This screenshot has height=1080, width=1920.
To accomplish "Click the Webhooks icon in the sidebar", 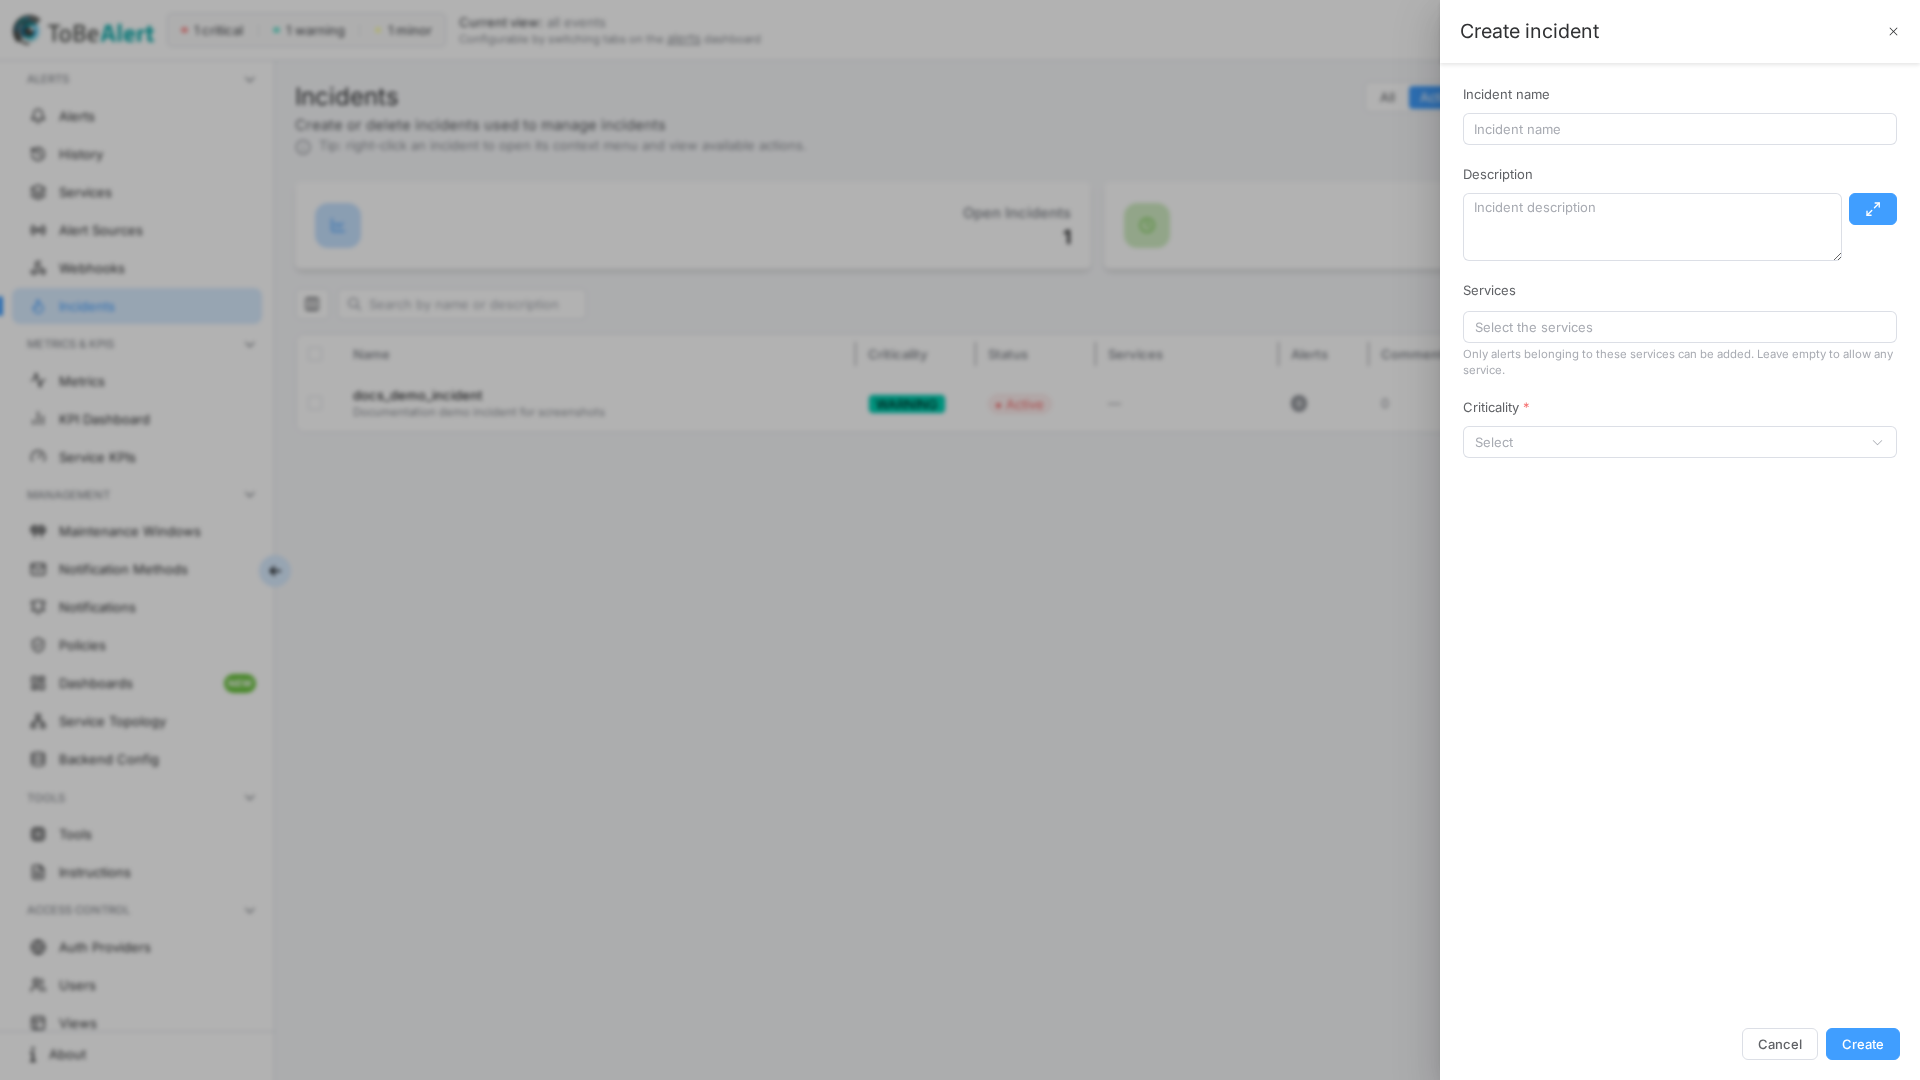I will pyautogui.click(x=38, y=268).
